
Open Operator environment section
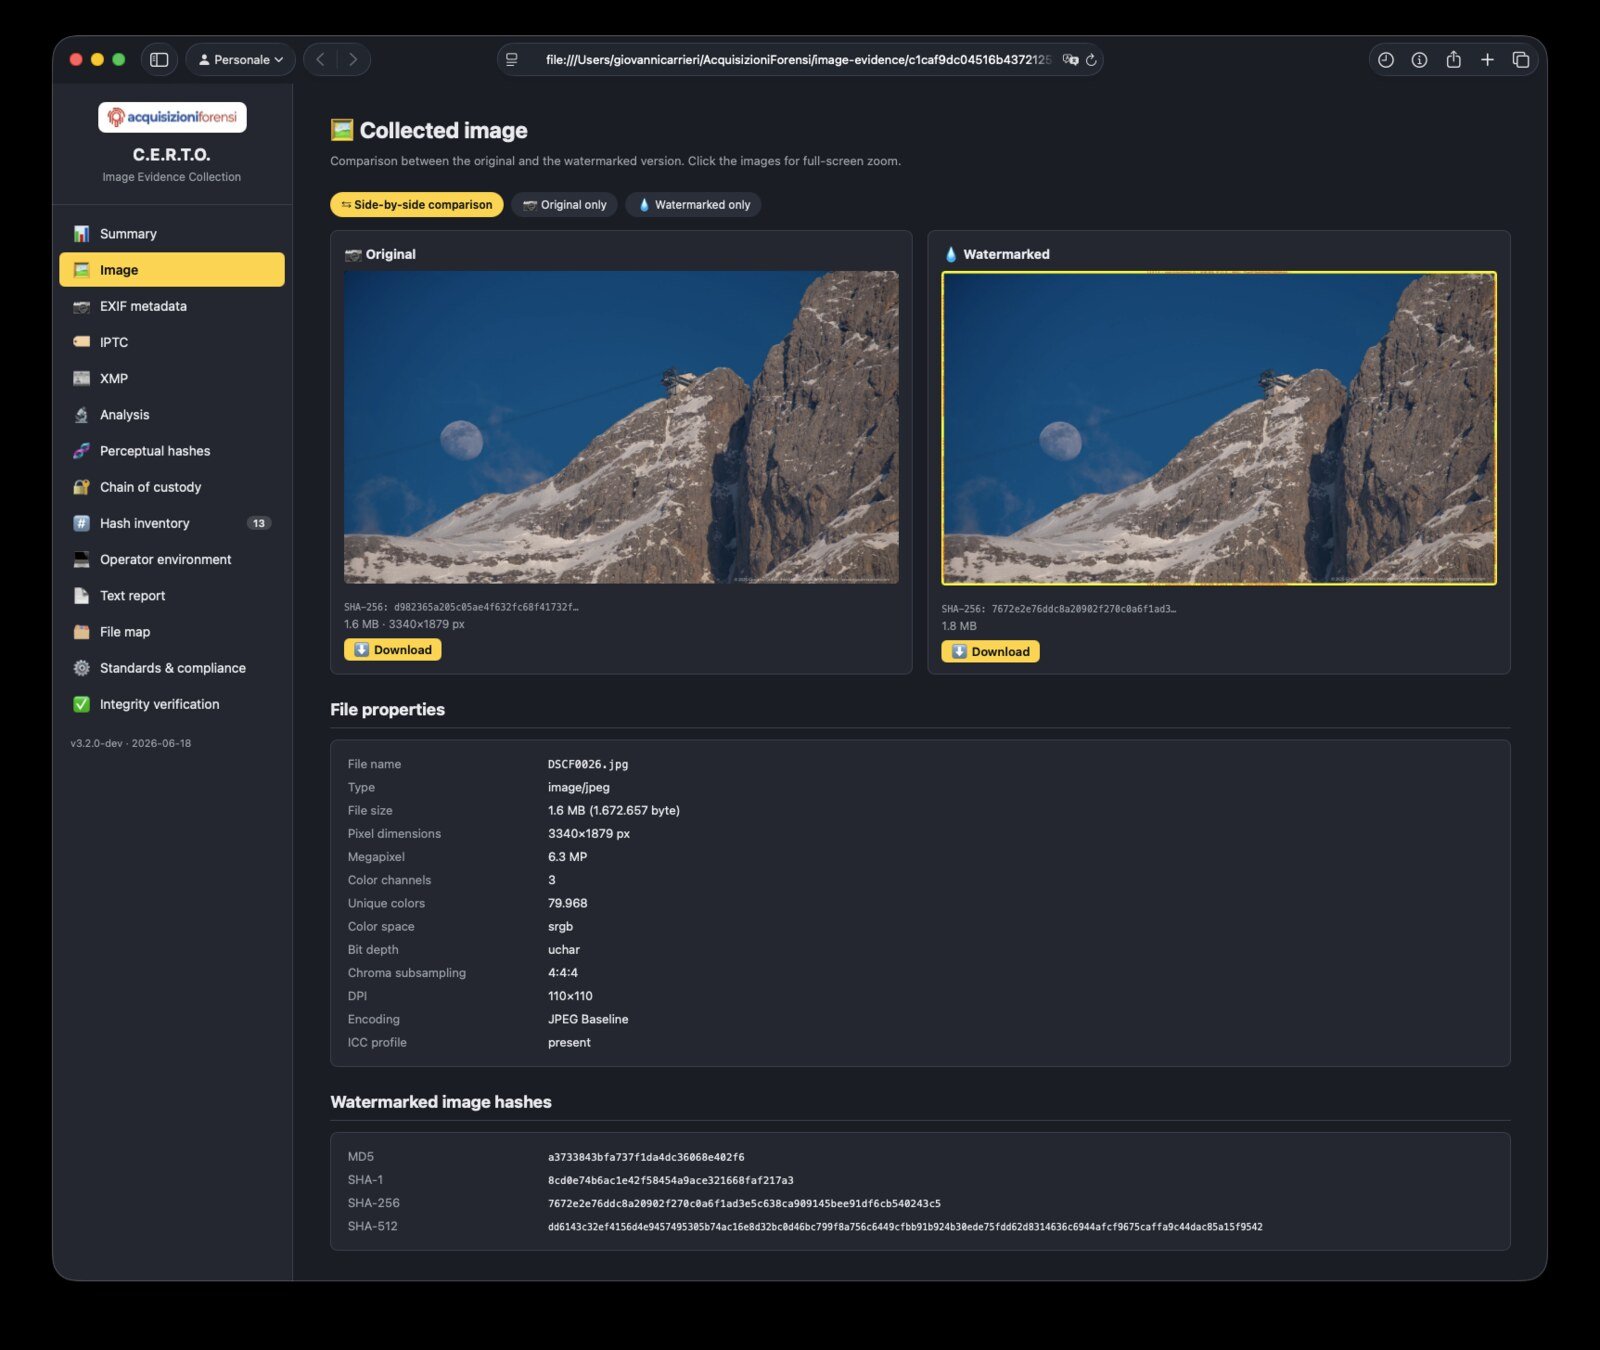(171, 559)
